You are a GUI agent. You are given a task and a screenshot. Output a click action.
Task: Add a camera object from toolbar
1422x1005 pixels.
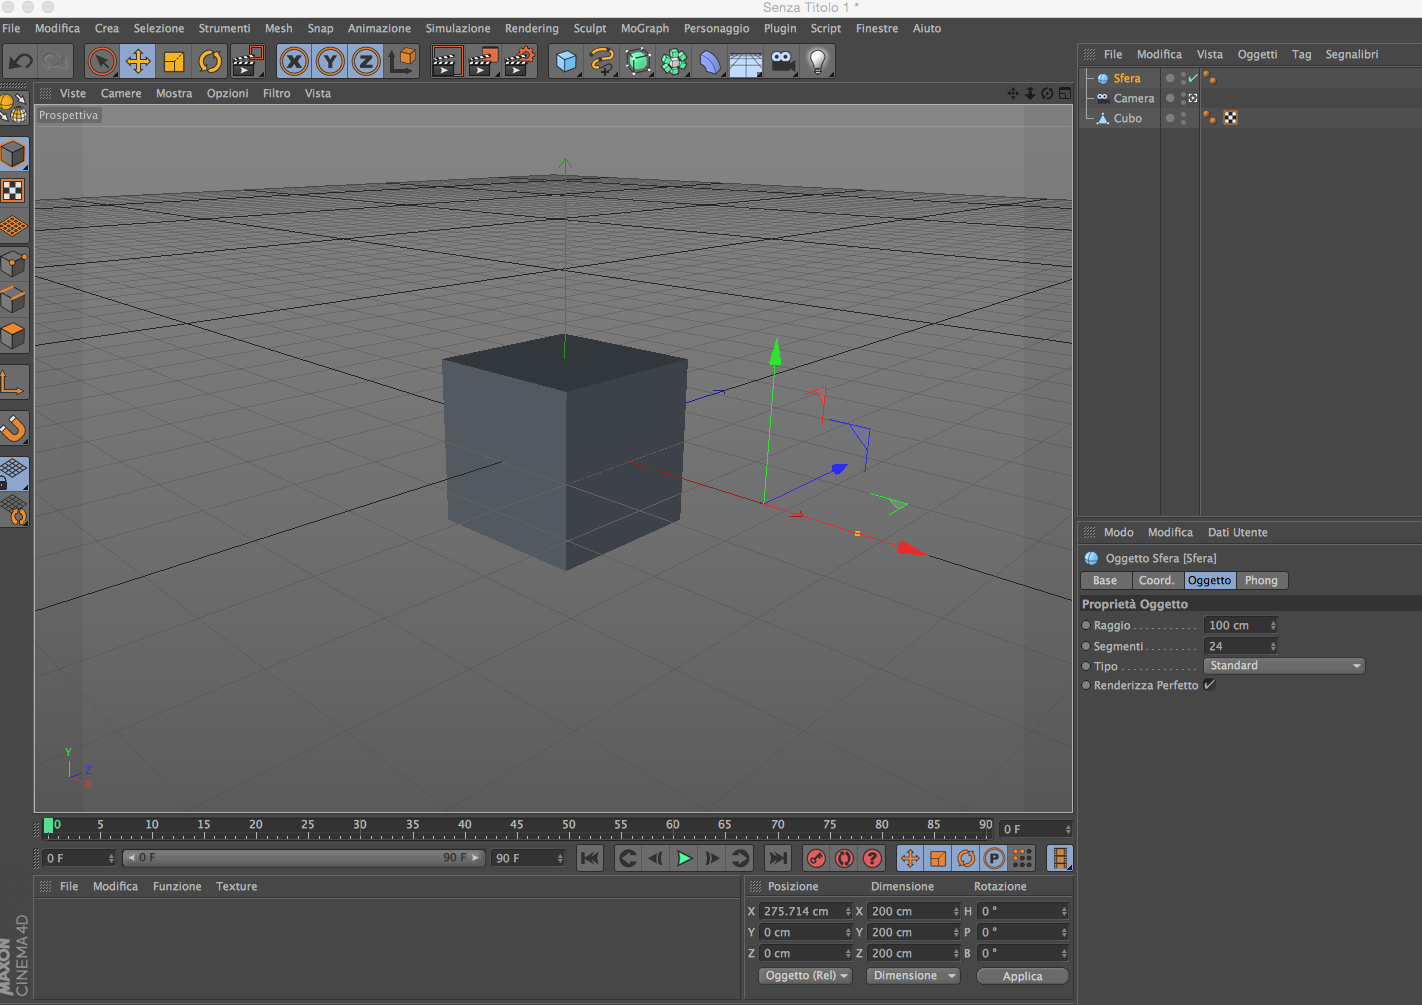pos(783,62)
